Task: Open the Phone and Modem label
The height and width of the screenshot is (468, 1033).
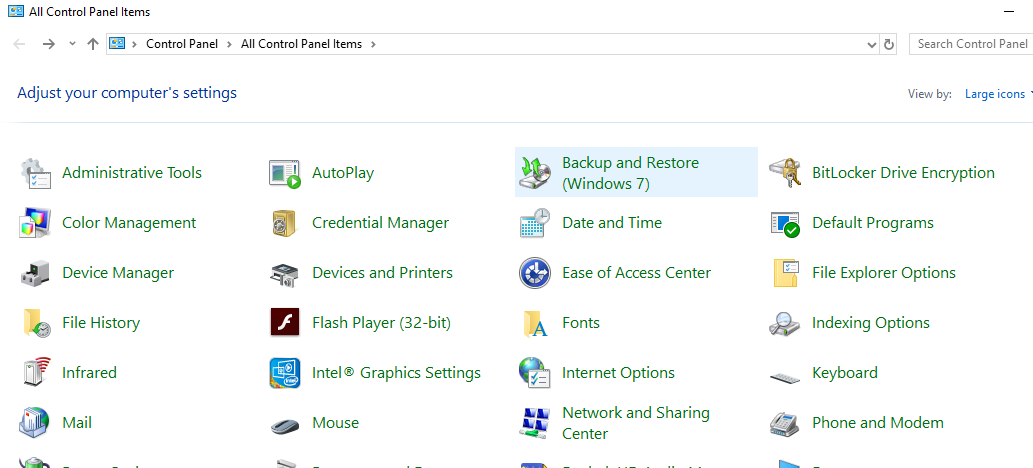Action: pyautogui.click(x=878, y=423)
